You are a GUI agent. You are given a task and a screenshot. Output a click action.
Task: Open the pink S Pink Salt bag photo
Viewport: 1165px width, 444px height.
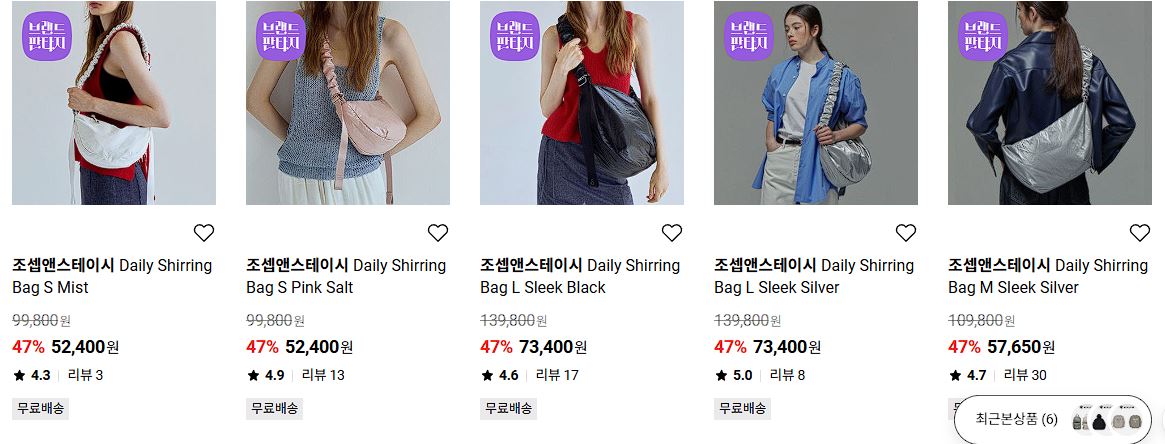[x=348, y=102]
